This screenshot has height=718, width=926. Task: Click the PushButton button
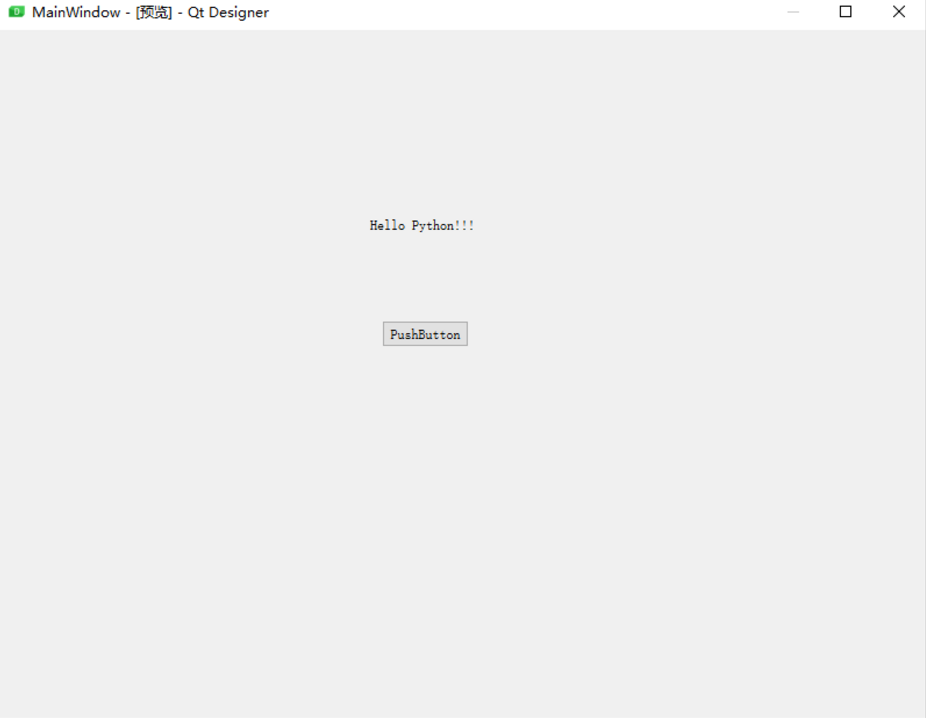click(x=425, y=334)
